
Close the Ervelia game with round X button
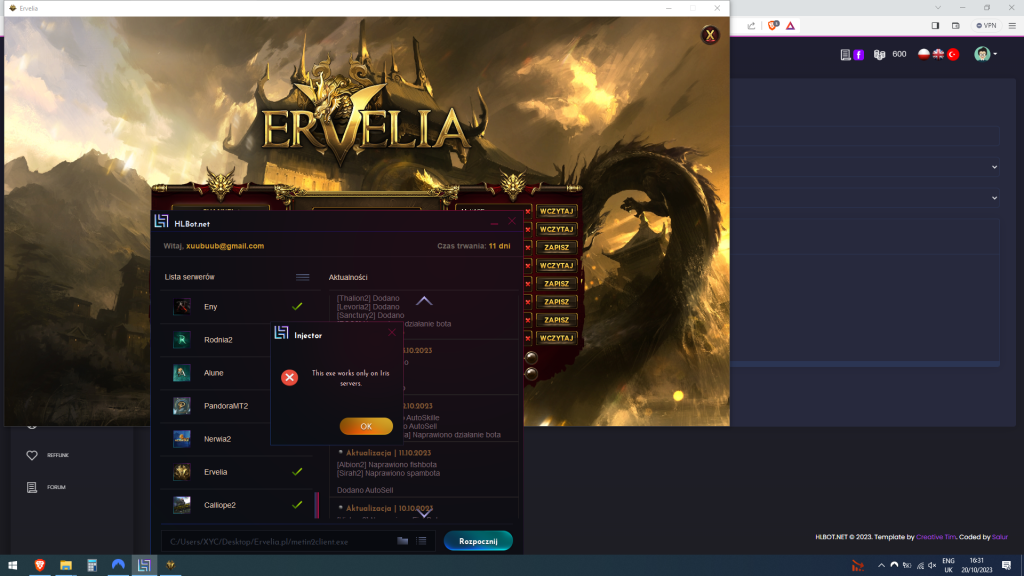tap(710, 36)
